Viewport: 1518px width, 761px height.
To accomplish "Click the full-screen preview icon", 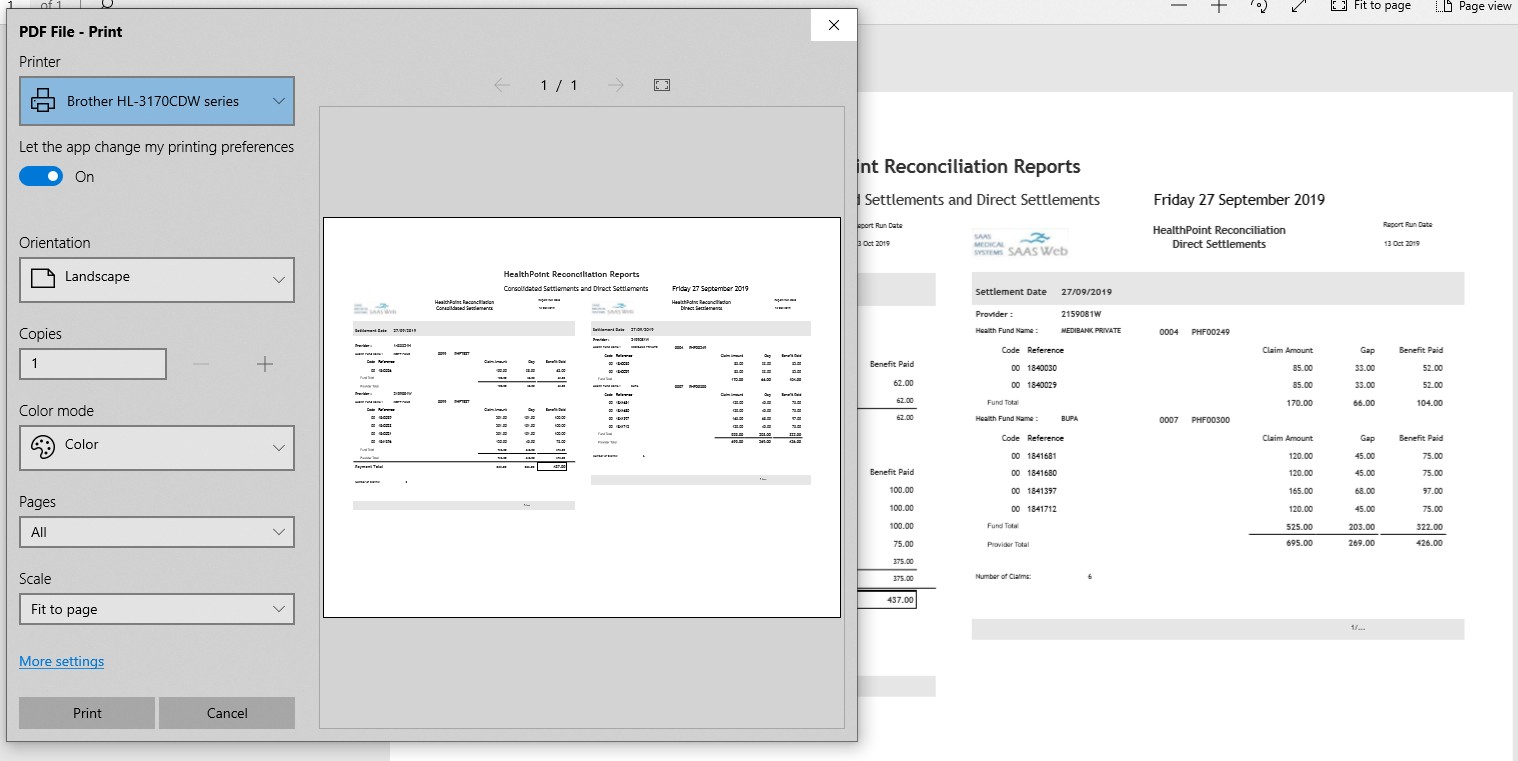I will pos(662,85).
